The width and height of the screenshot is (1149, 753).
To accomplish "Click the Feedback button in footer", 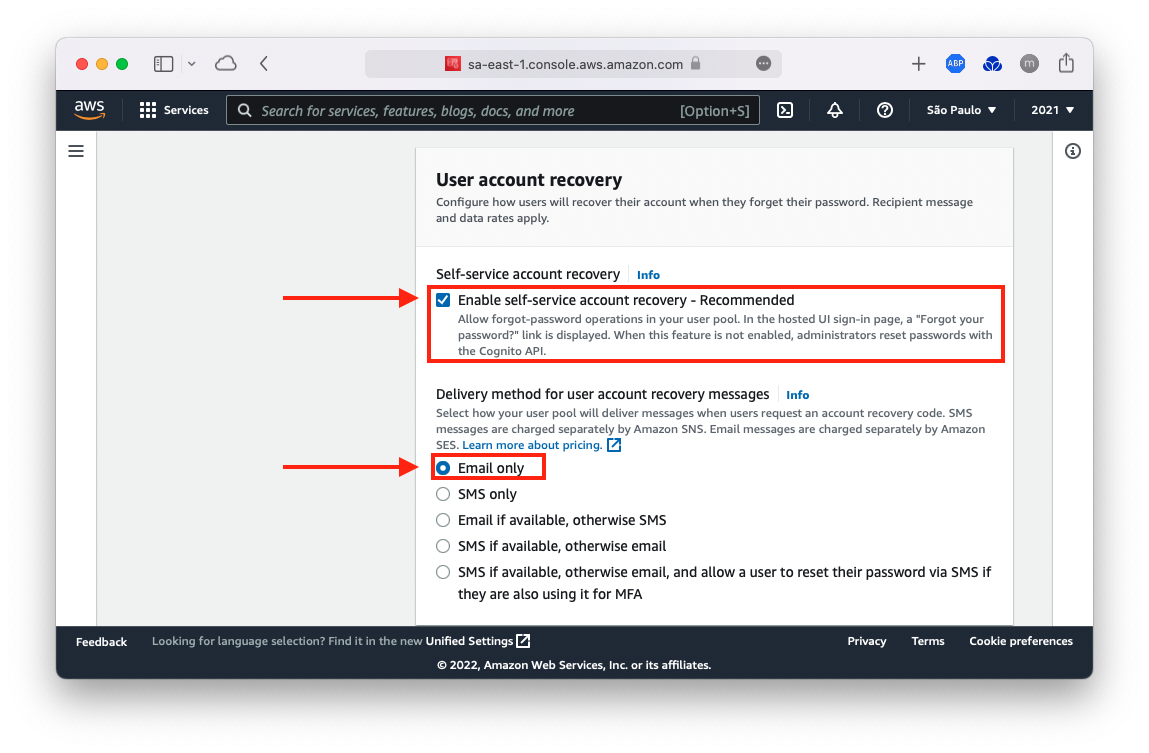I will (101, 642).
